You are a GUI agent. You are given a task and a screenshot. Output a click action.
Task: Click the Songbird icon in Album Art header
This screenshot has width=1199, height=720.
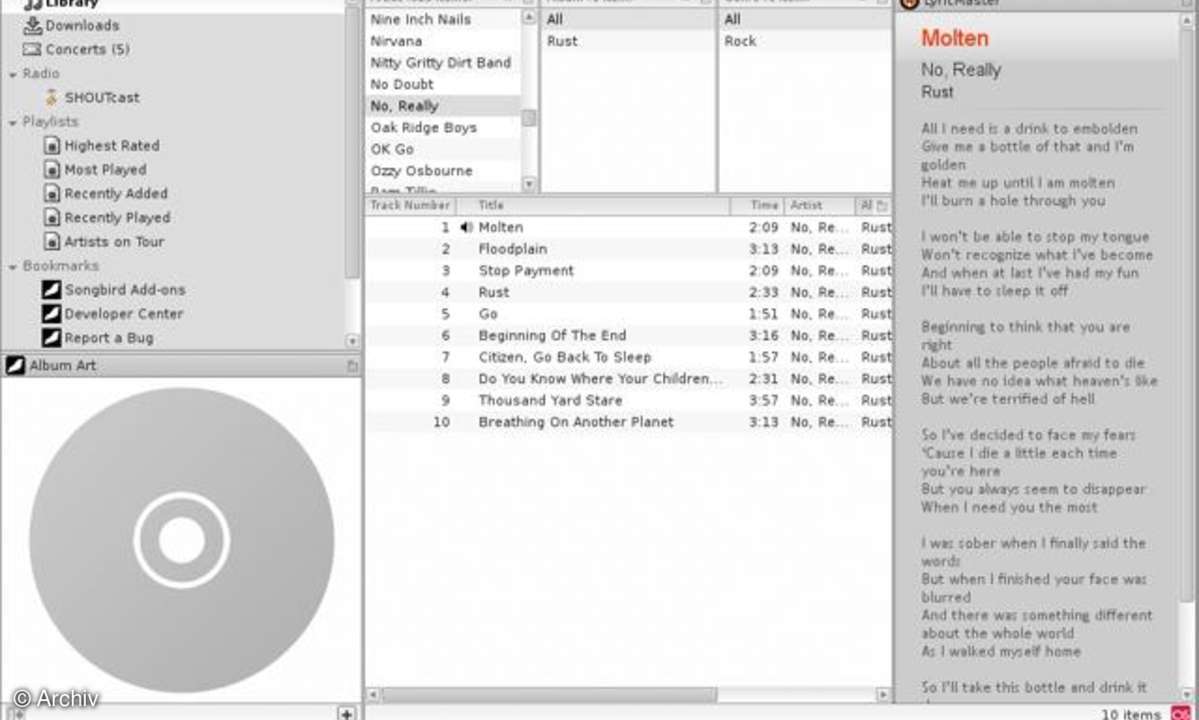(x=15, y=365)
